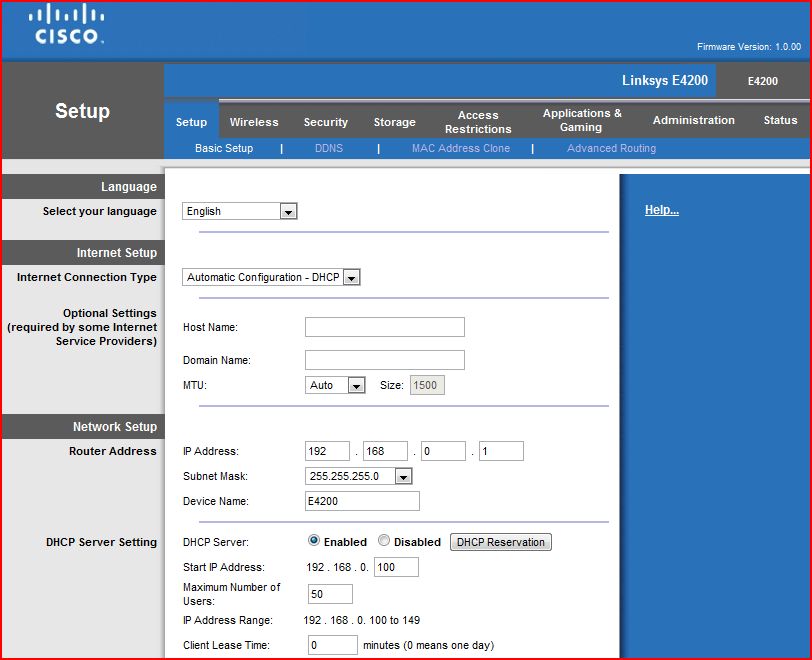Click the Router Address label
Viewport: 812px width, 660px height.
click(112, 451)
